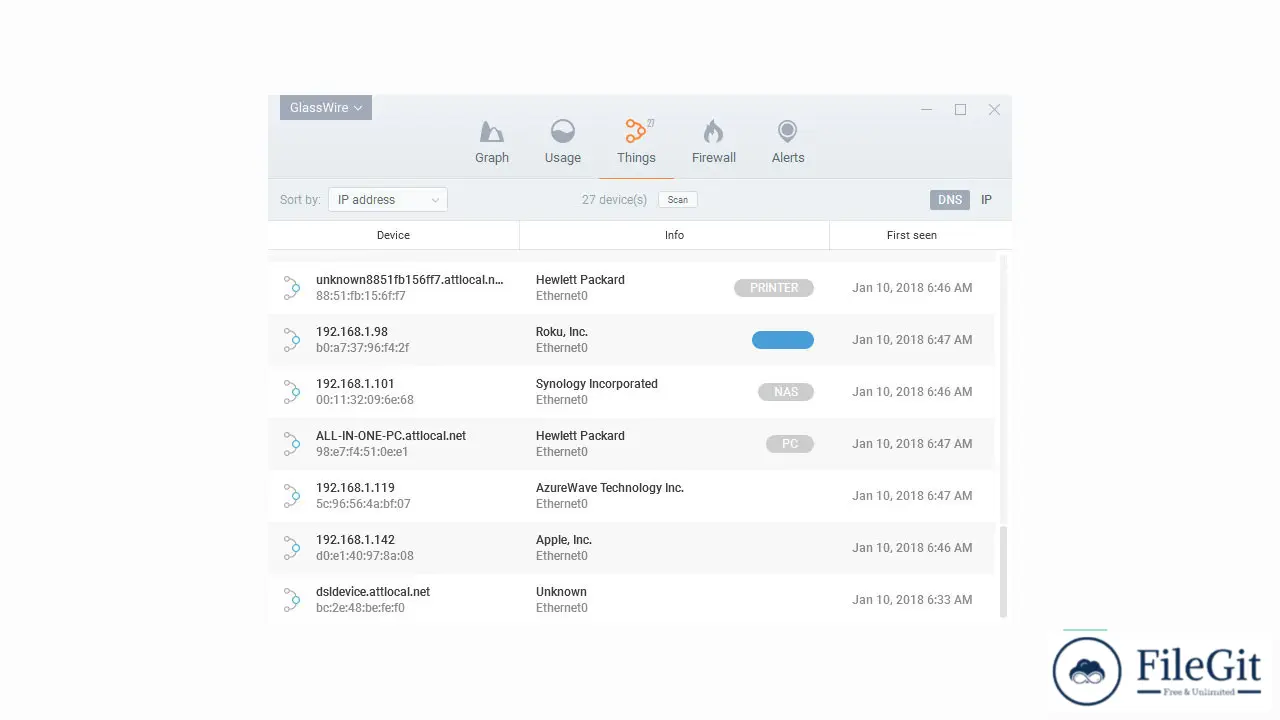Click MAC address d0:e1:40:97:8a:08

tap(365, 556)
